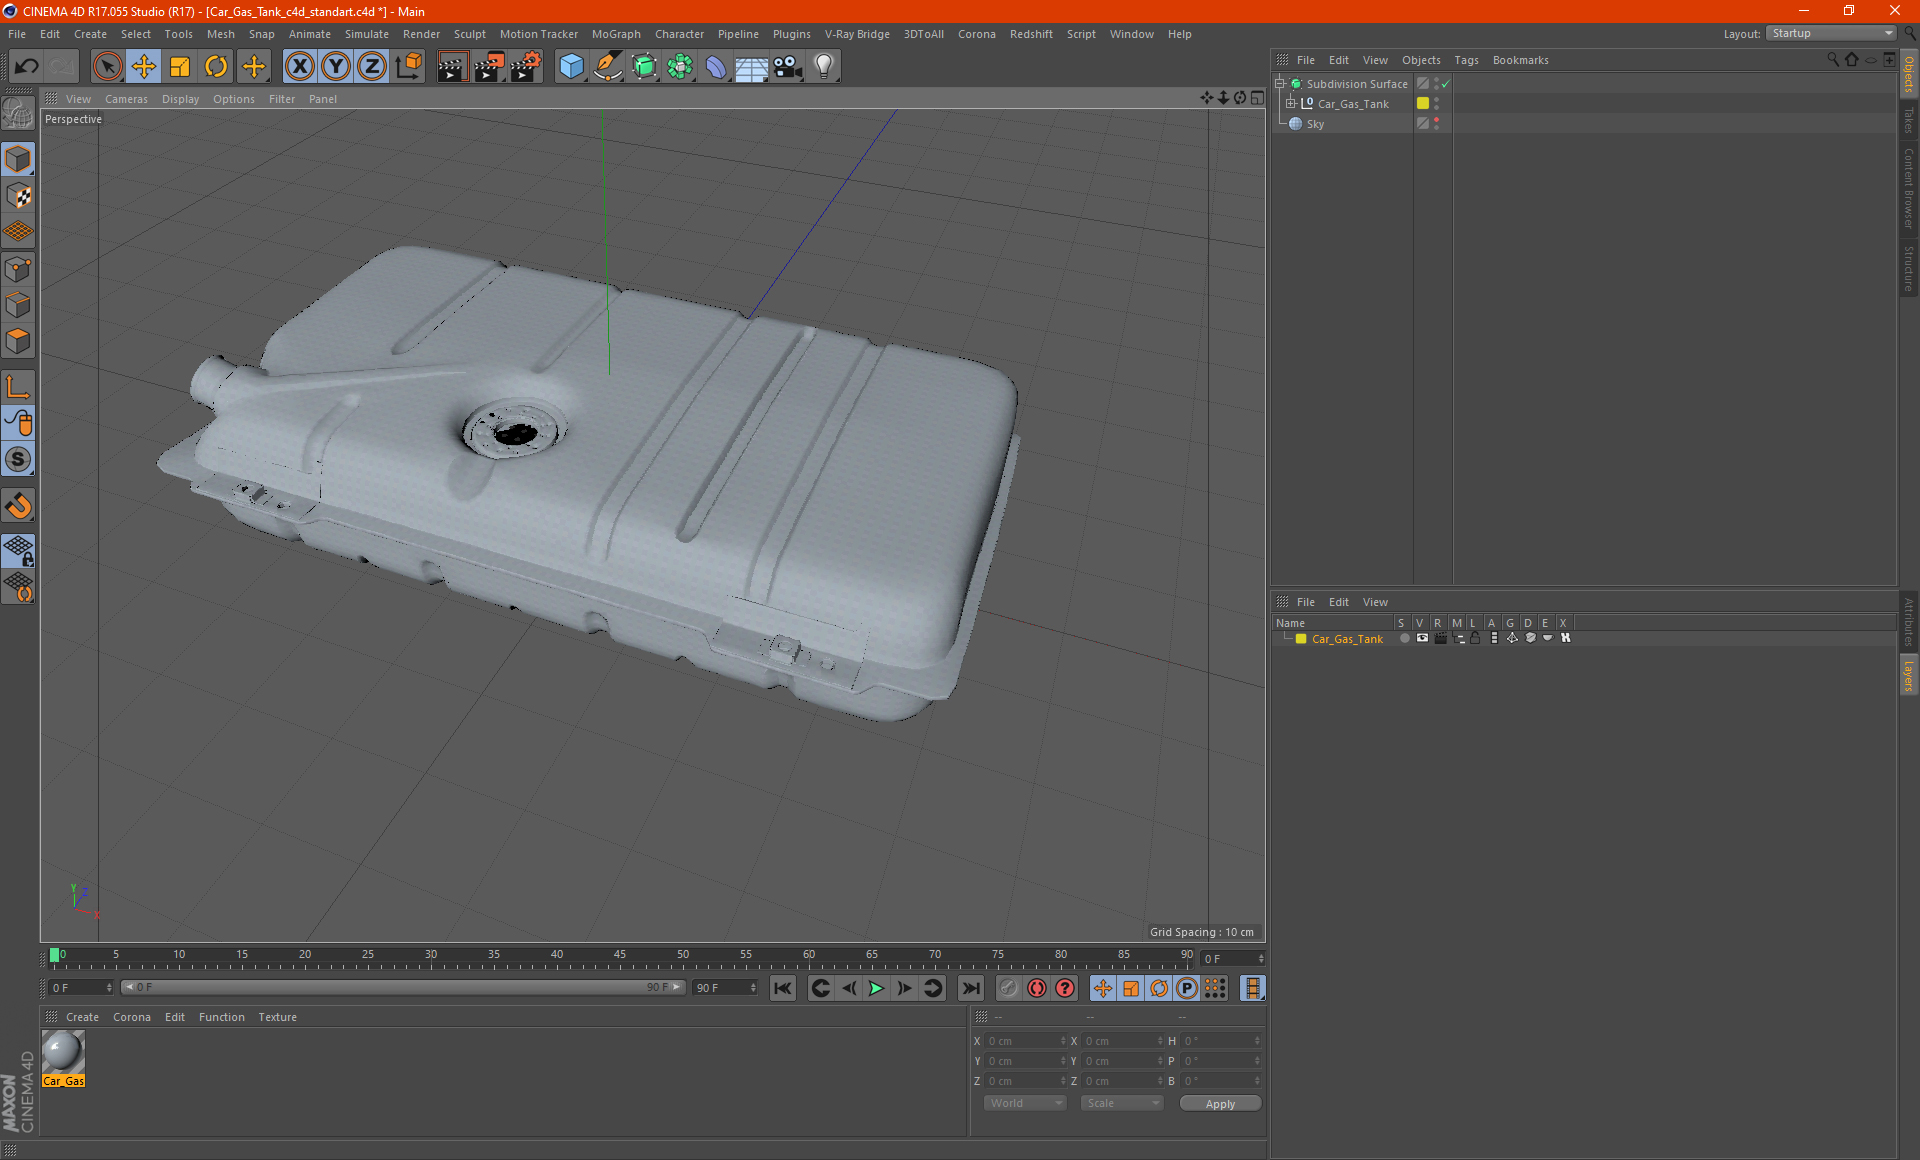Toggle Subdivision Surface enable checkmark

coord(1445,84)
